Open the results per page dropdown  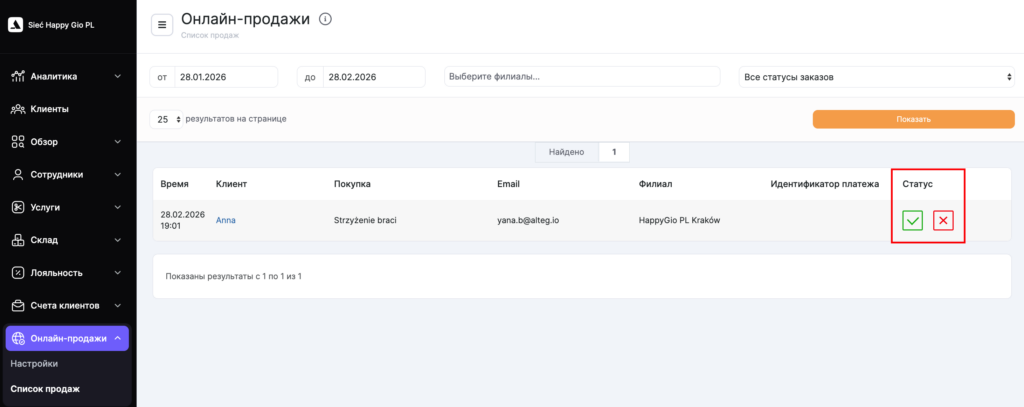pos(165,119)
